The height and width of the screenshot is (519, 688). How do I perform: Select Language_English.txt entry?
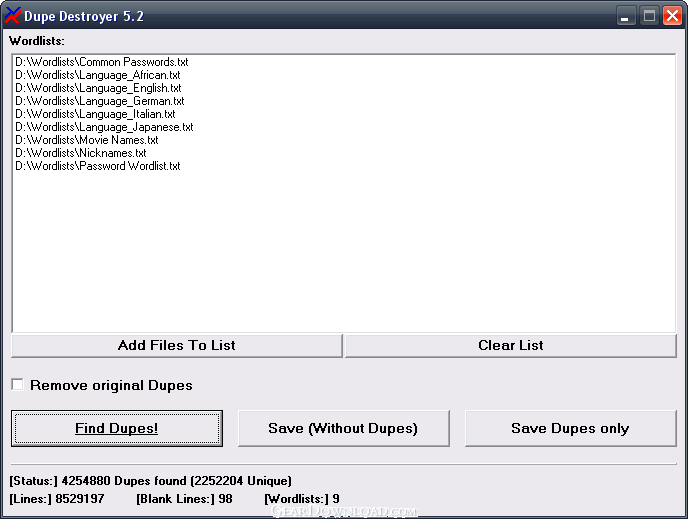(x=98, y=88)
